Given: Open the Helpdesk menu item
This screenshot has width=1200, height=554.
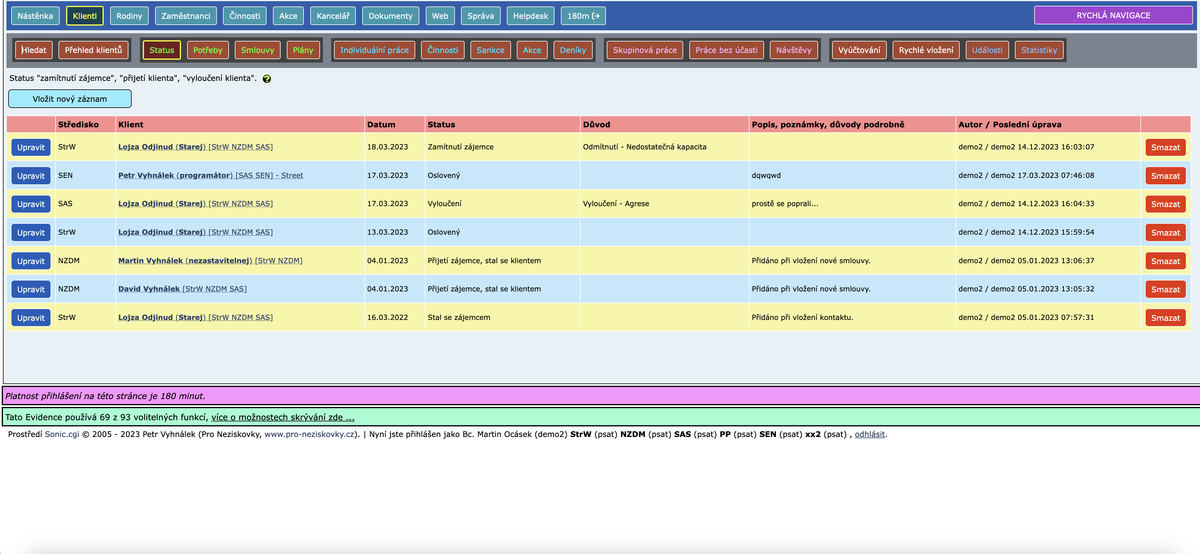Looking at the screenshot, I should pyautogui.click(x=530, y=16).
